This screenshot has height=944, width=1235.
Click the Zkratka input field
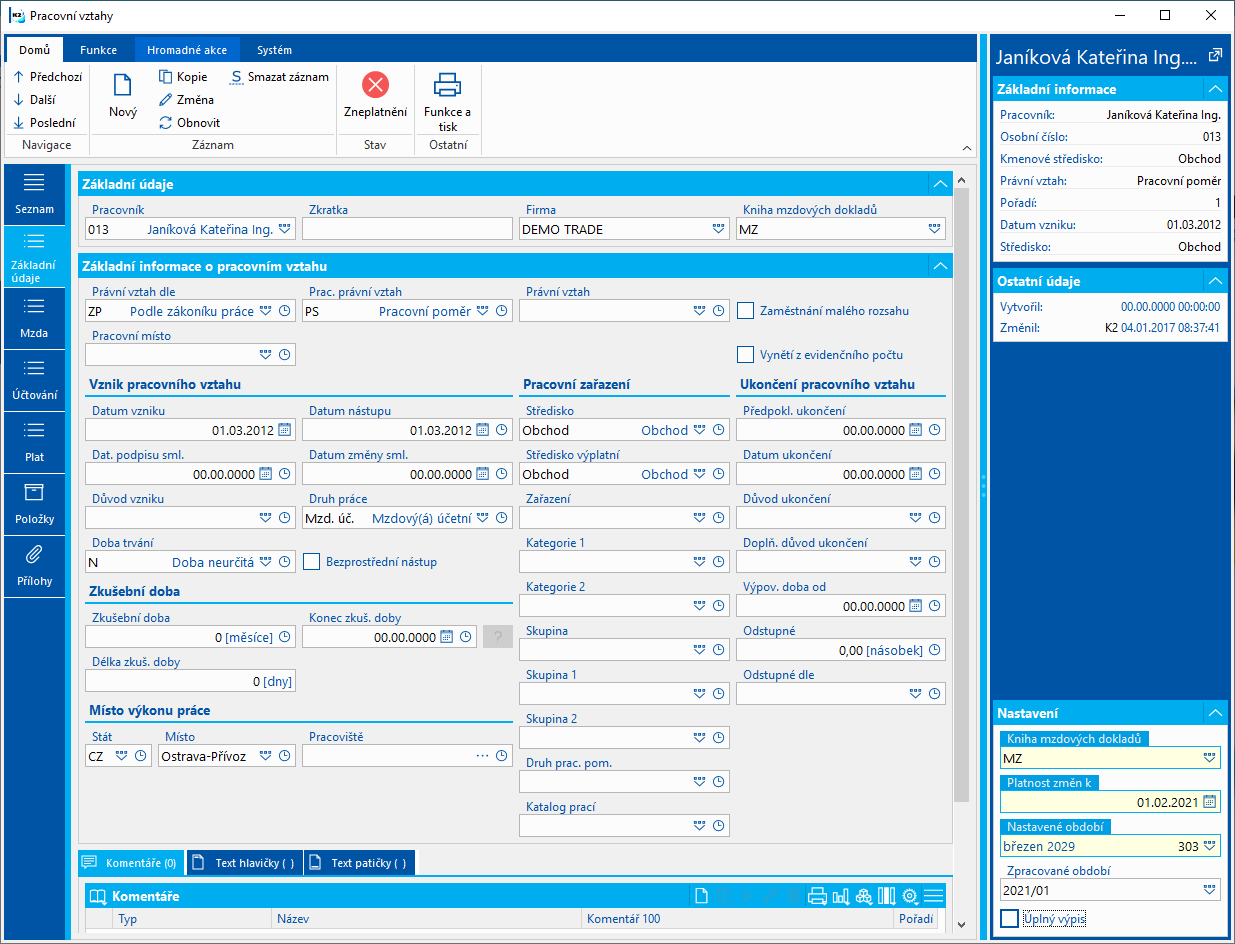[x=407, y=229]
